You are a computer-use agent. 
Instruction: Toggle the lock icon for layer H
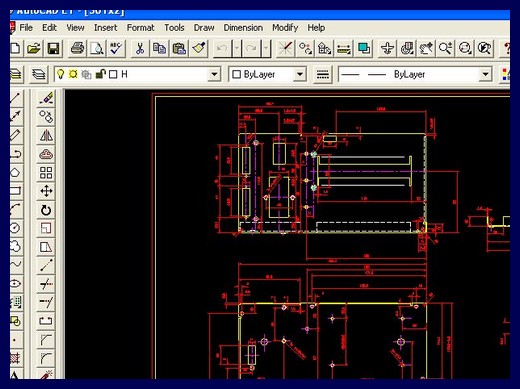point(100,74)
